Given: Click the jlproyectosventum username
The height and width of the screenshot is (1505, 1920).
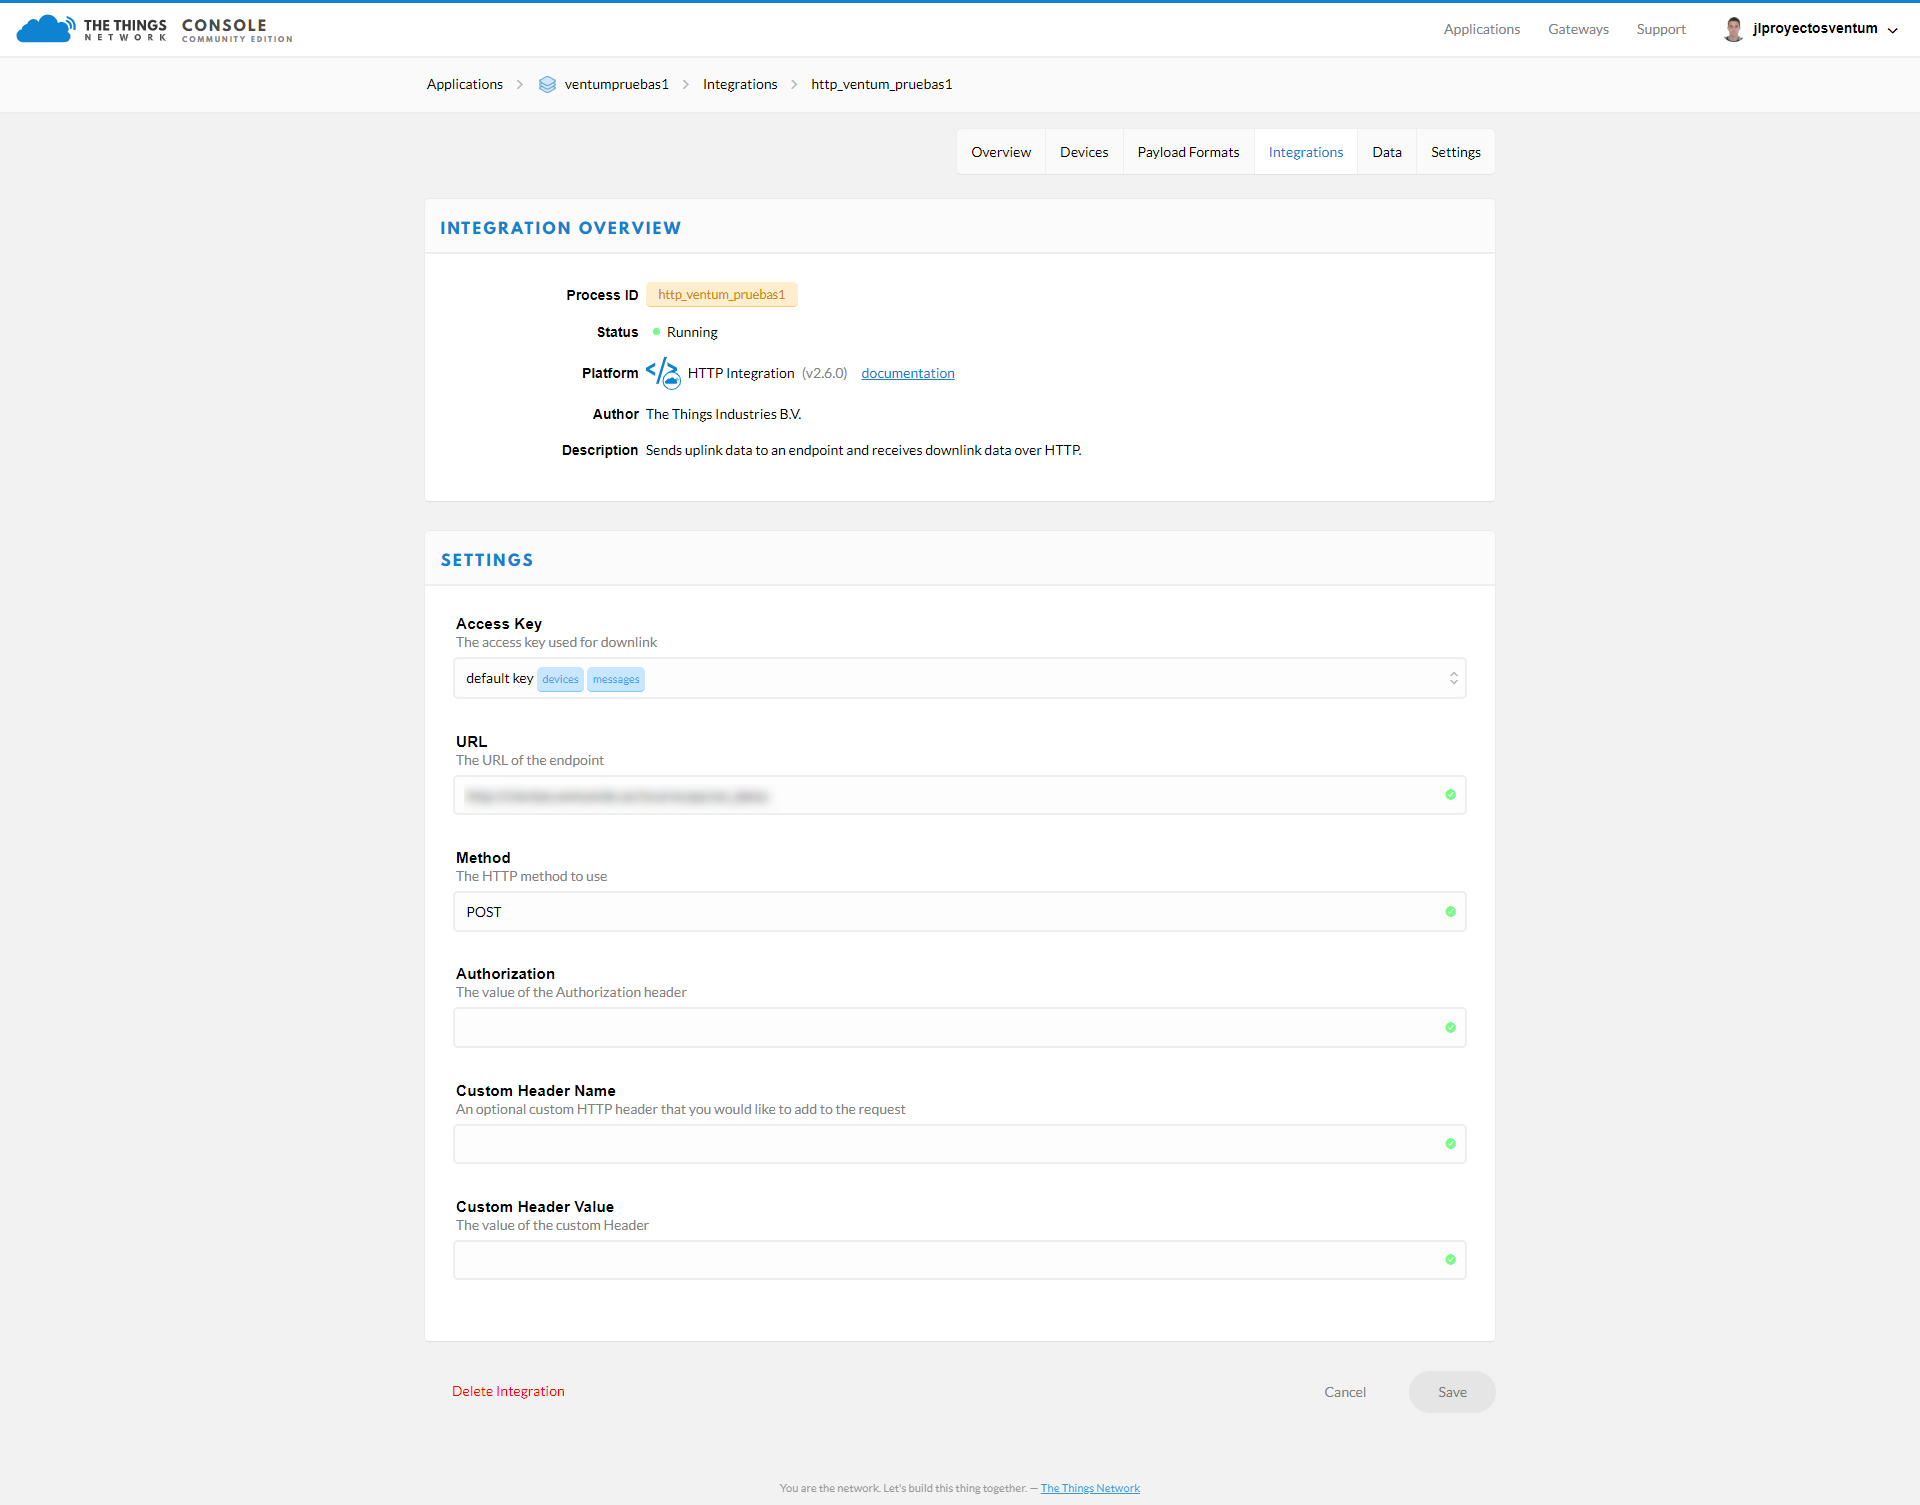Looking at the screenshot, I should point(1814,28).
